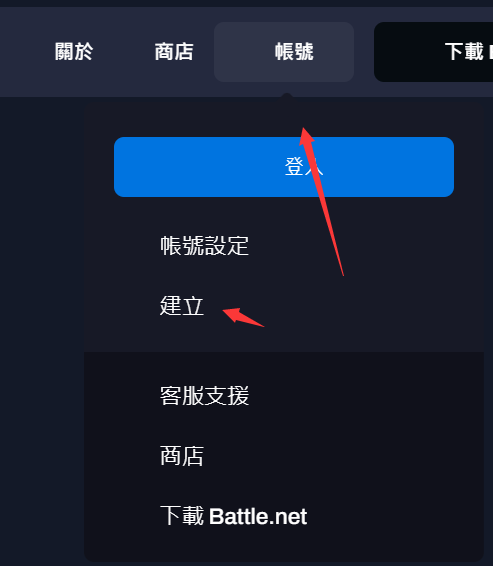Collapse the 帳號 account dropdown
This screenshot has width=493, height=566.
[x=284, y=52]
